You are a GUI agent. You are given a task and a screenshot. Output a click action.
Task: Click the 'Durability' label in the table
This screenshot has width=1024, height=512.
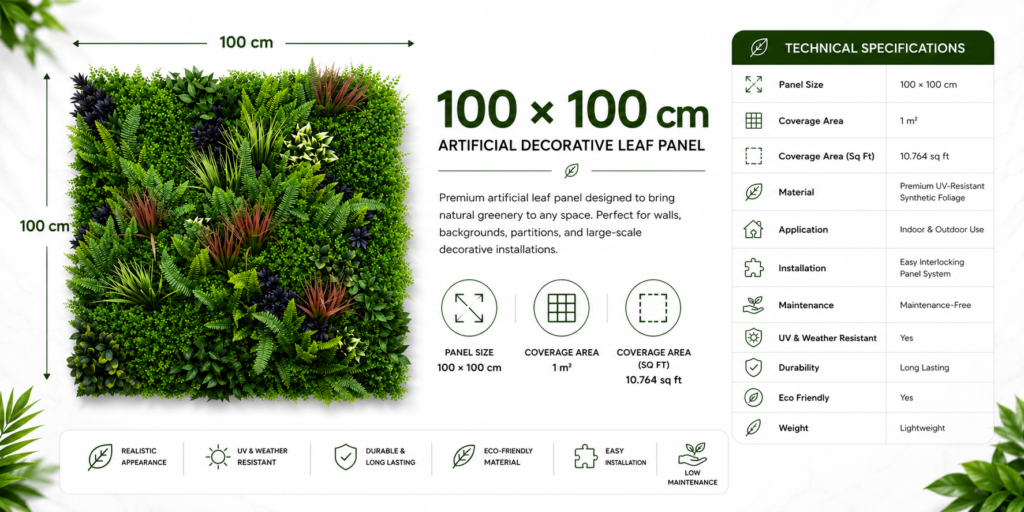pyautogui.click(x=799, y=368)
